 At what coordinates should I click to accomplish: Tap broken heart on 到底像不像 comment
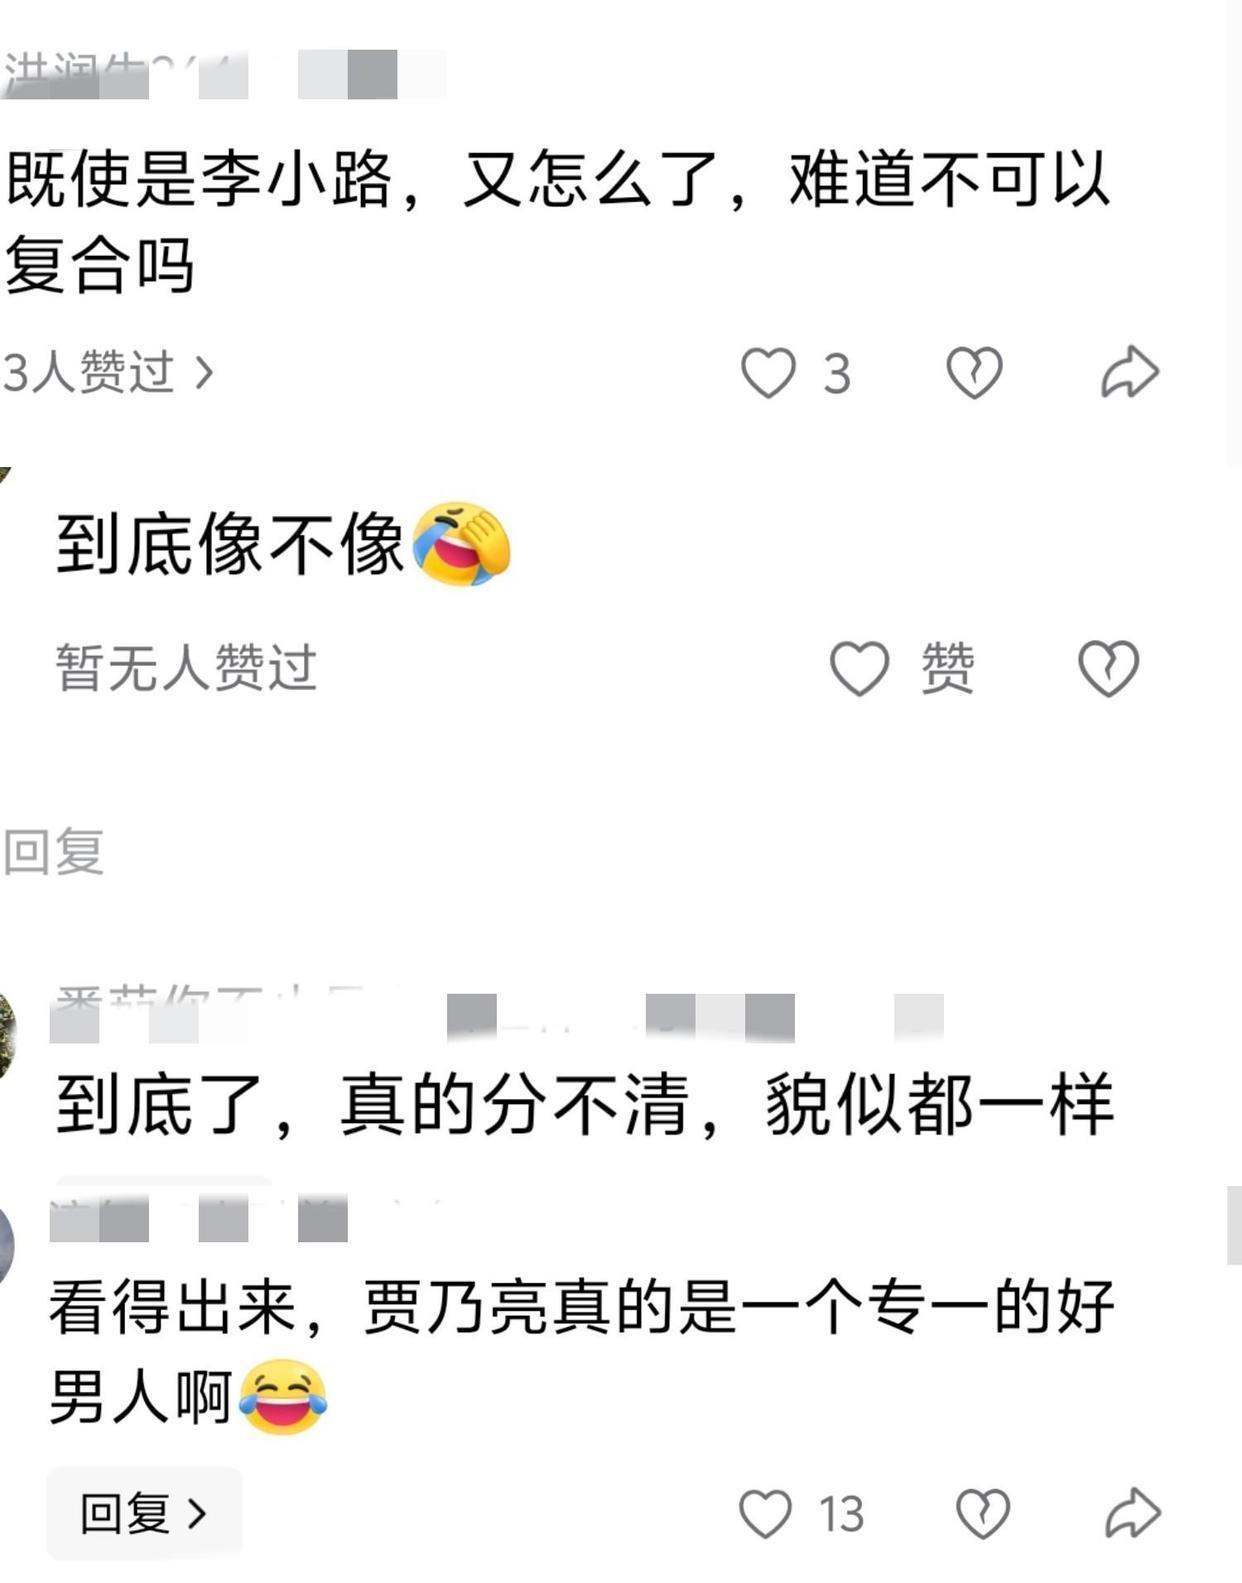(1108, 668)
